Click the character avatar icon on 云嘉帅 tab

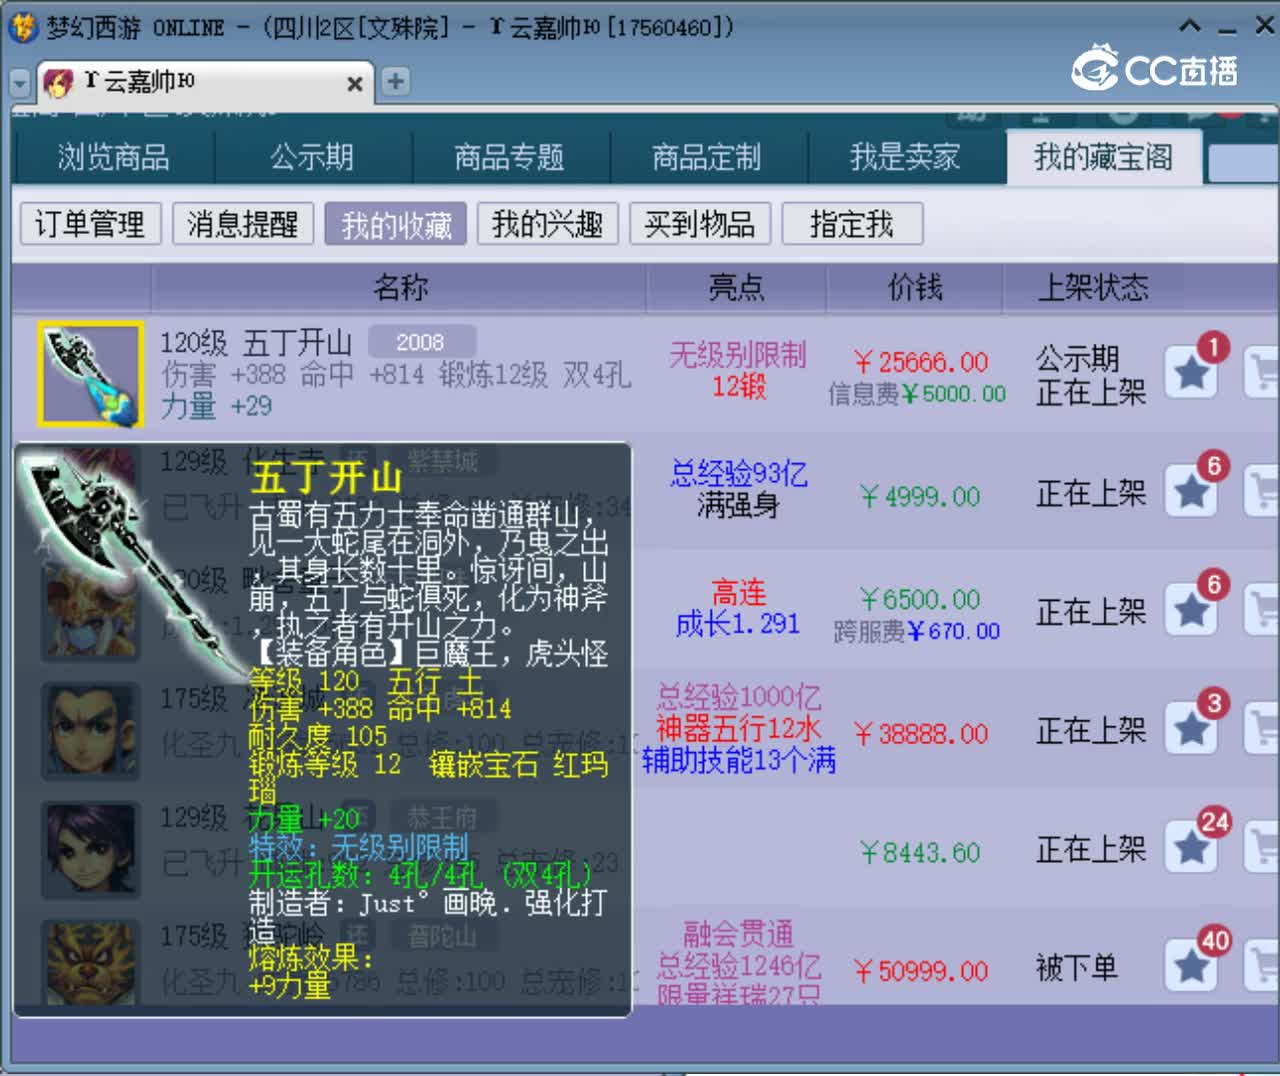tap(59, 82)
